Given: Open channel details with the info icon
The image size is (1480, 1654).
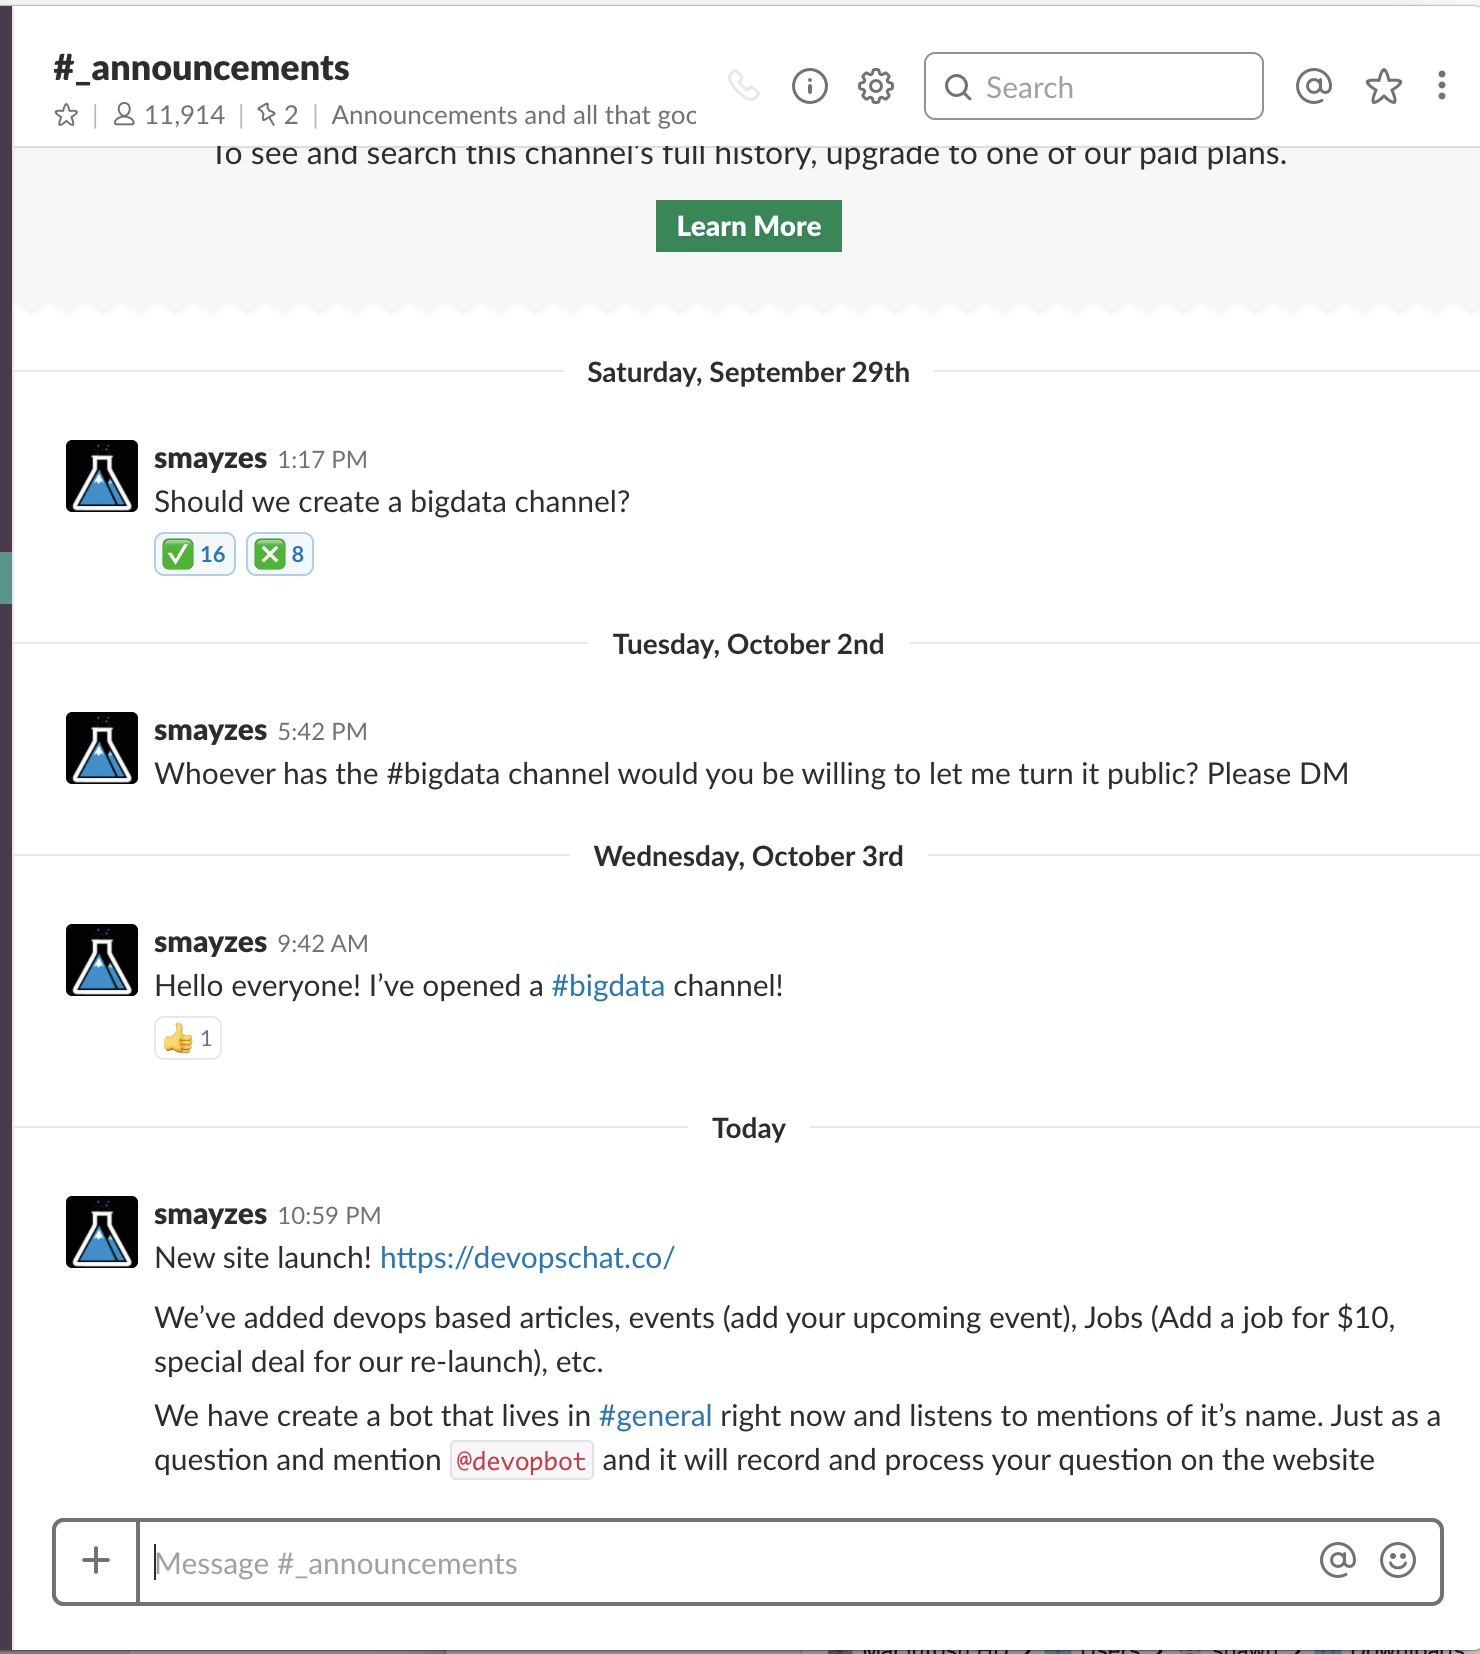Looking at the screenshot, I should click(810, 86).
